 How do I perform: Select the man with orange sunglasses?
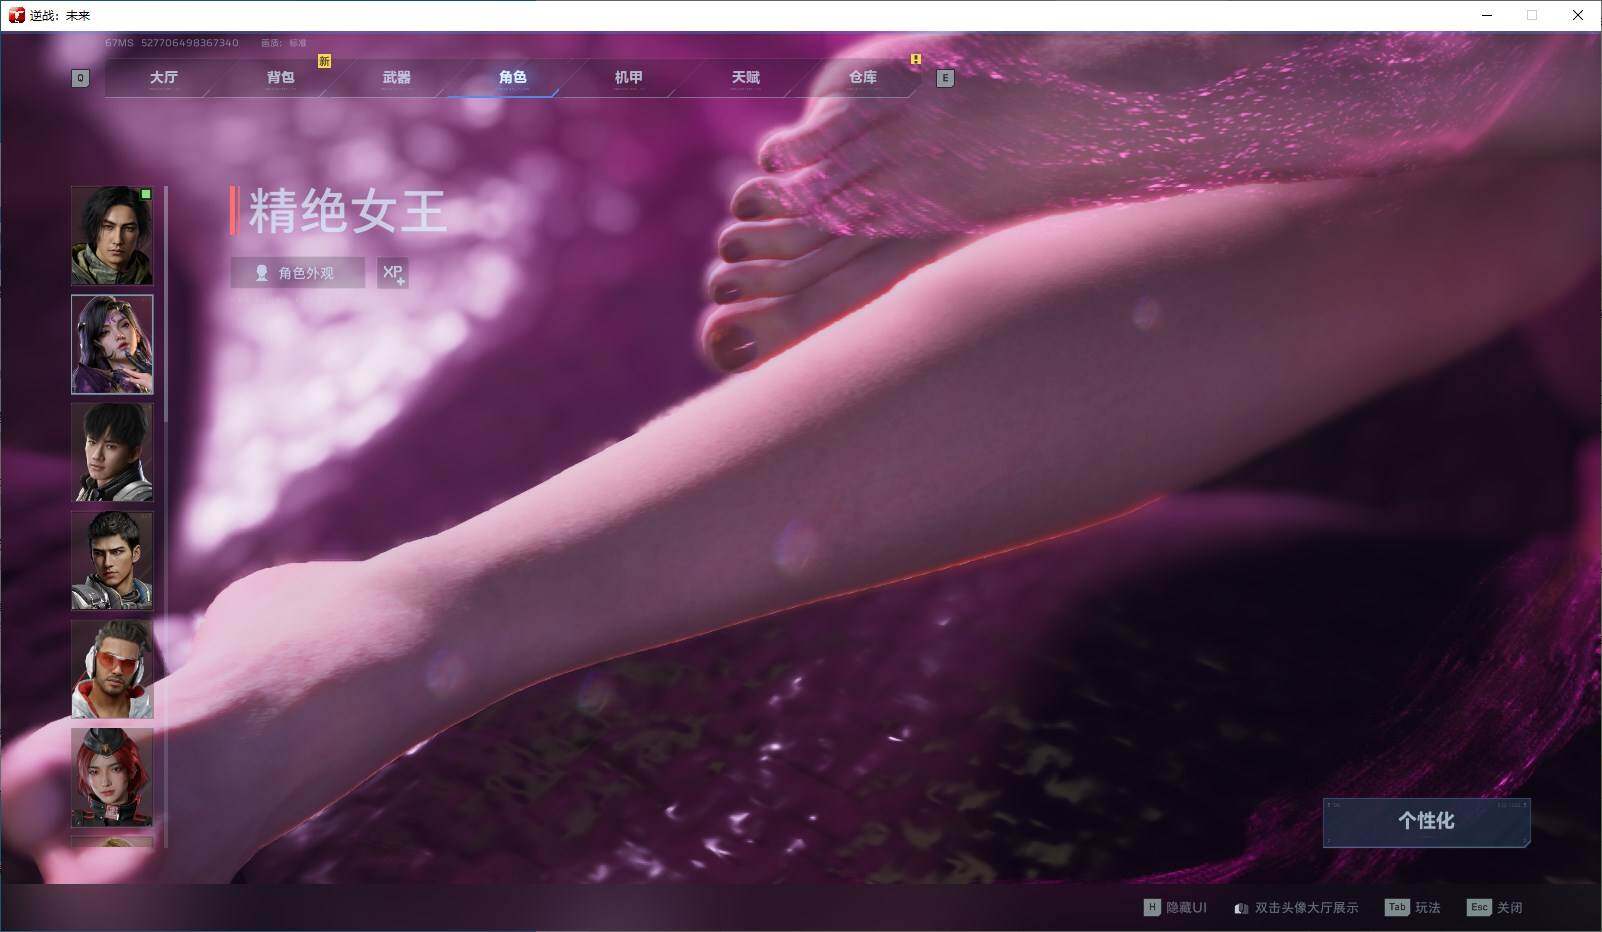tap(112, 669)
